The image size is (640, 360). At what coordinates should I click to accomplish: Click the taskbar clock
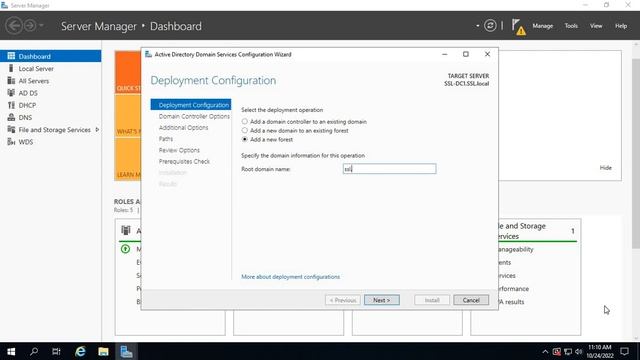pos(600,351)
